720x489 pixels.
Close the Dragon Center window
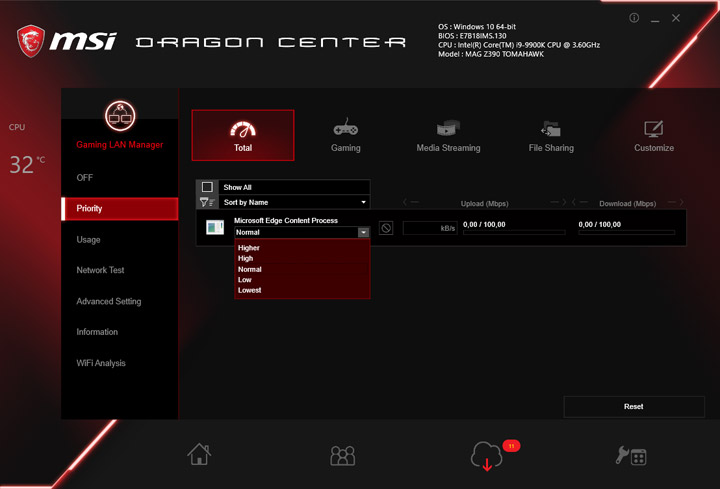click(x=676, y=18)
